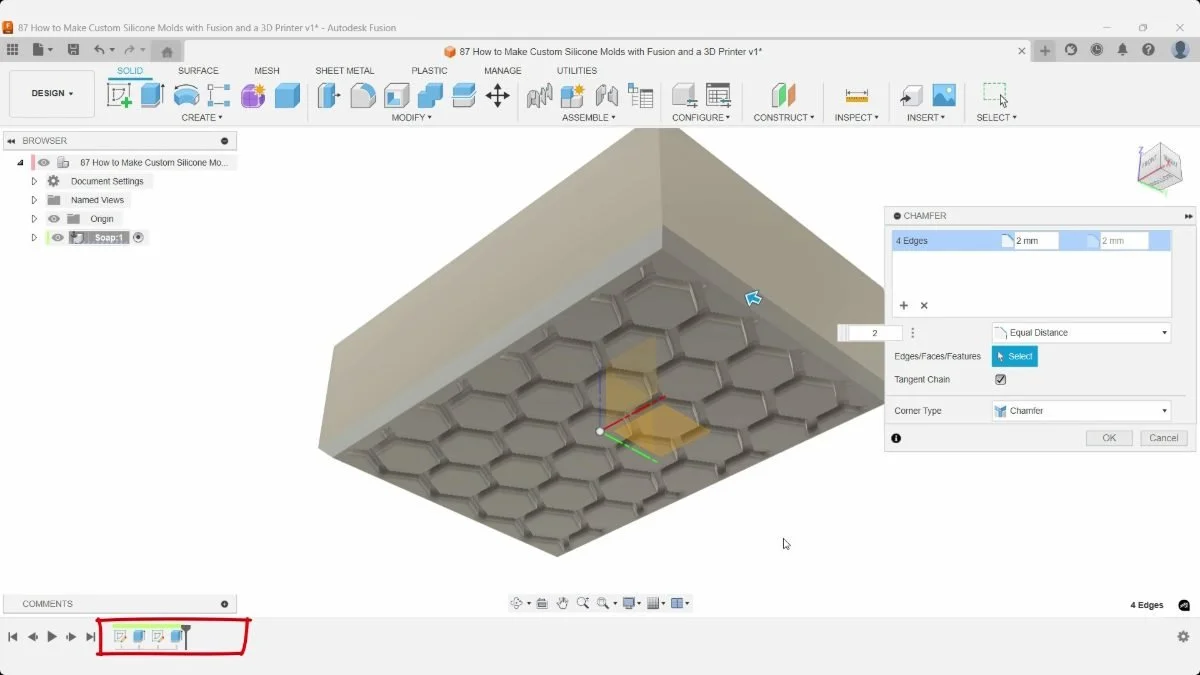Click the Create Form purple icon
Viewport: 1200px width, 675px height.
[x=253, y=95]
